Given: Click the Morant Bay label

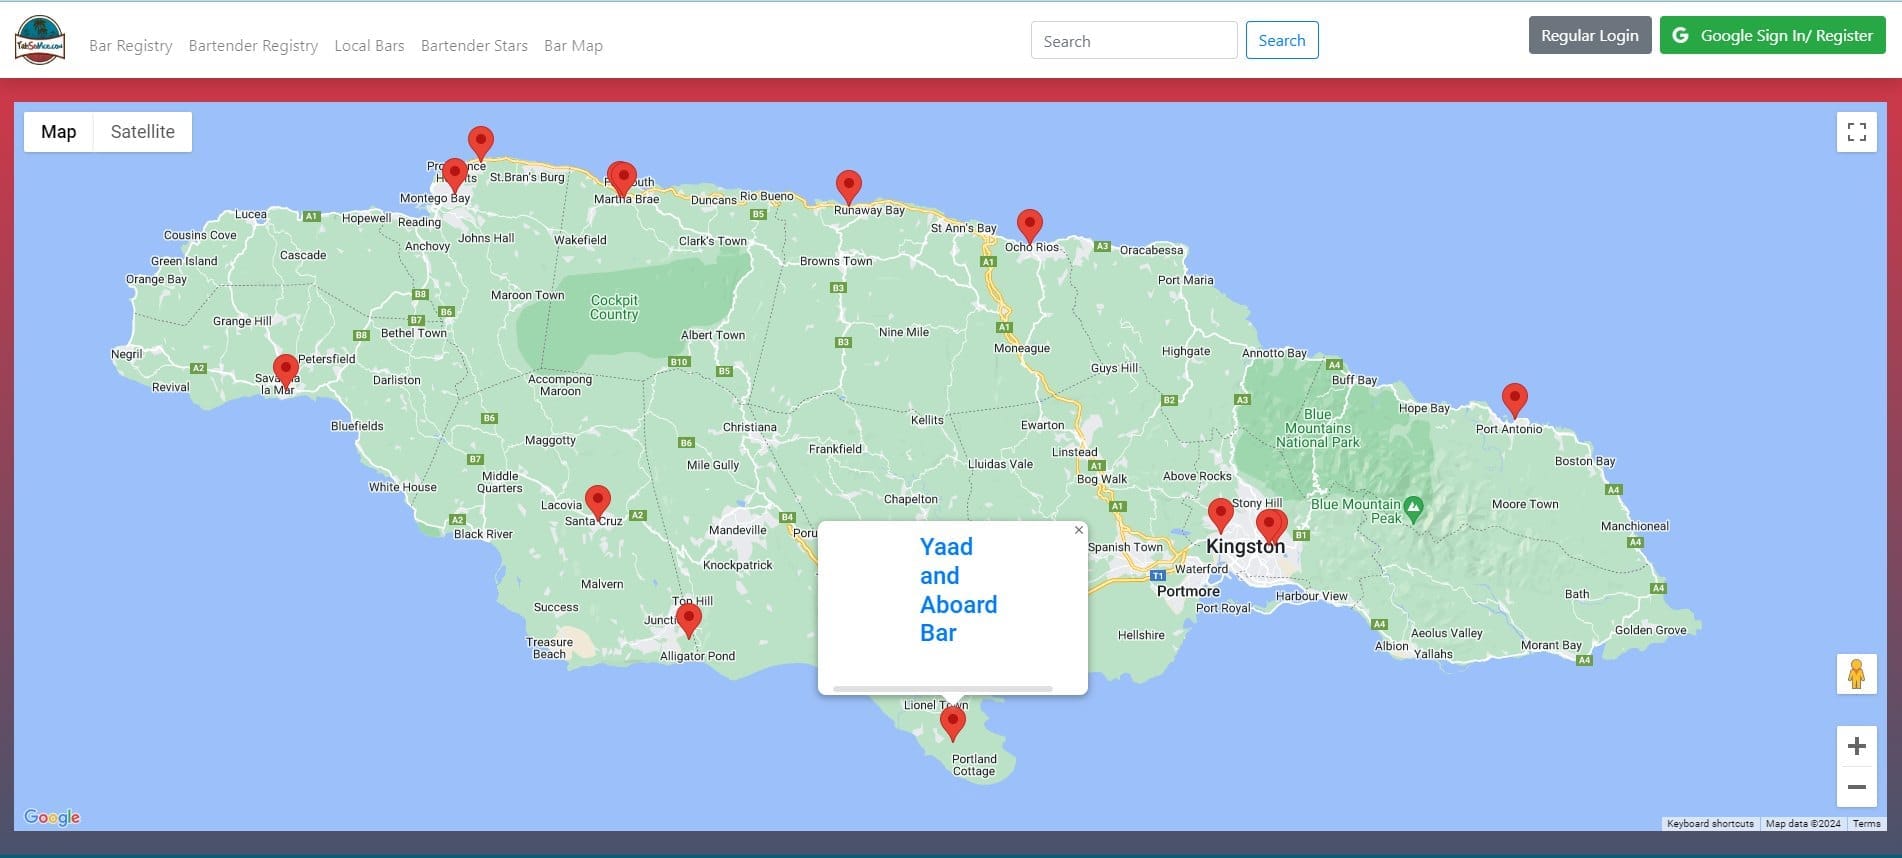Looking at the screenshot, I should click(x=1551, y=645).
